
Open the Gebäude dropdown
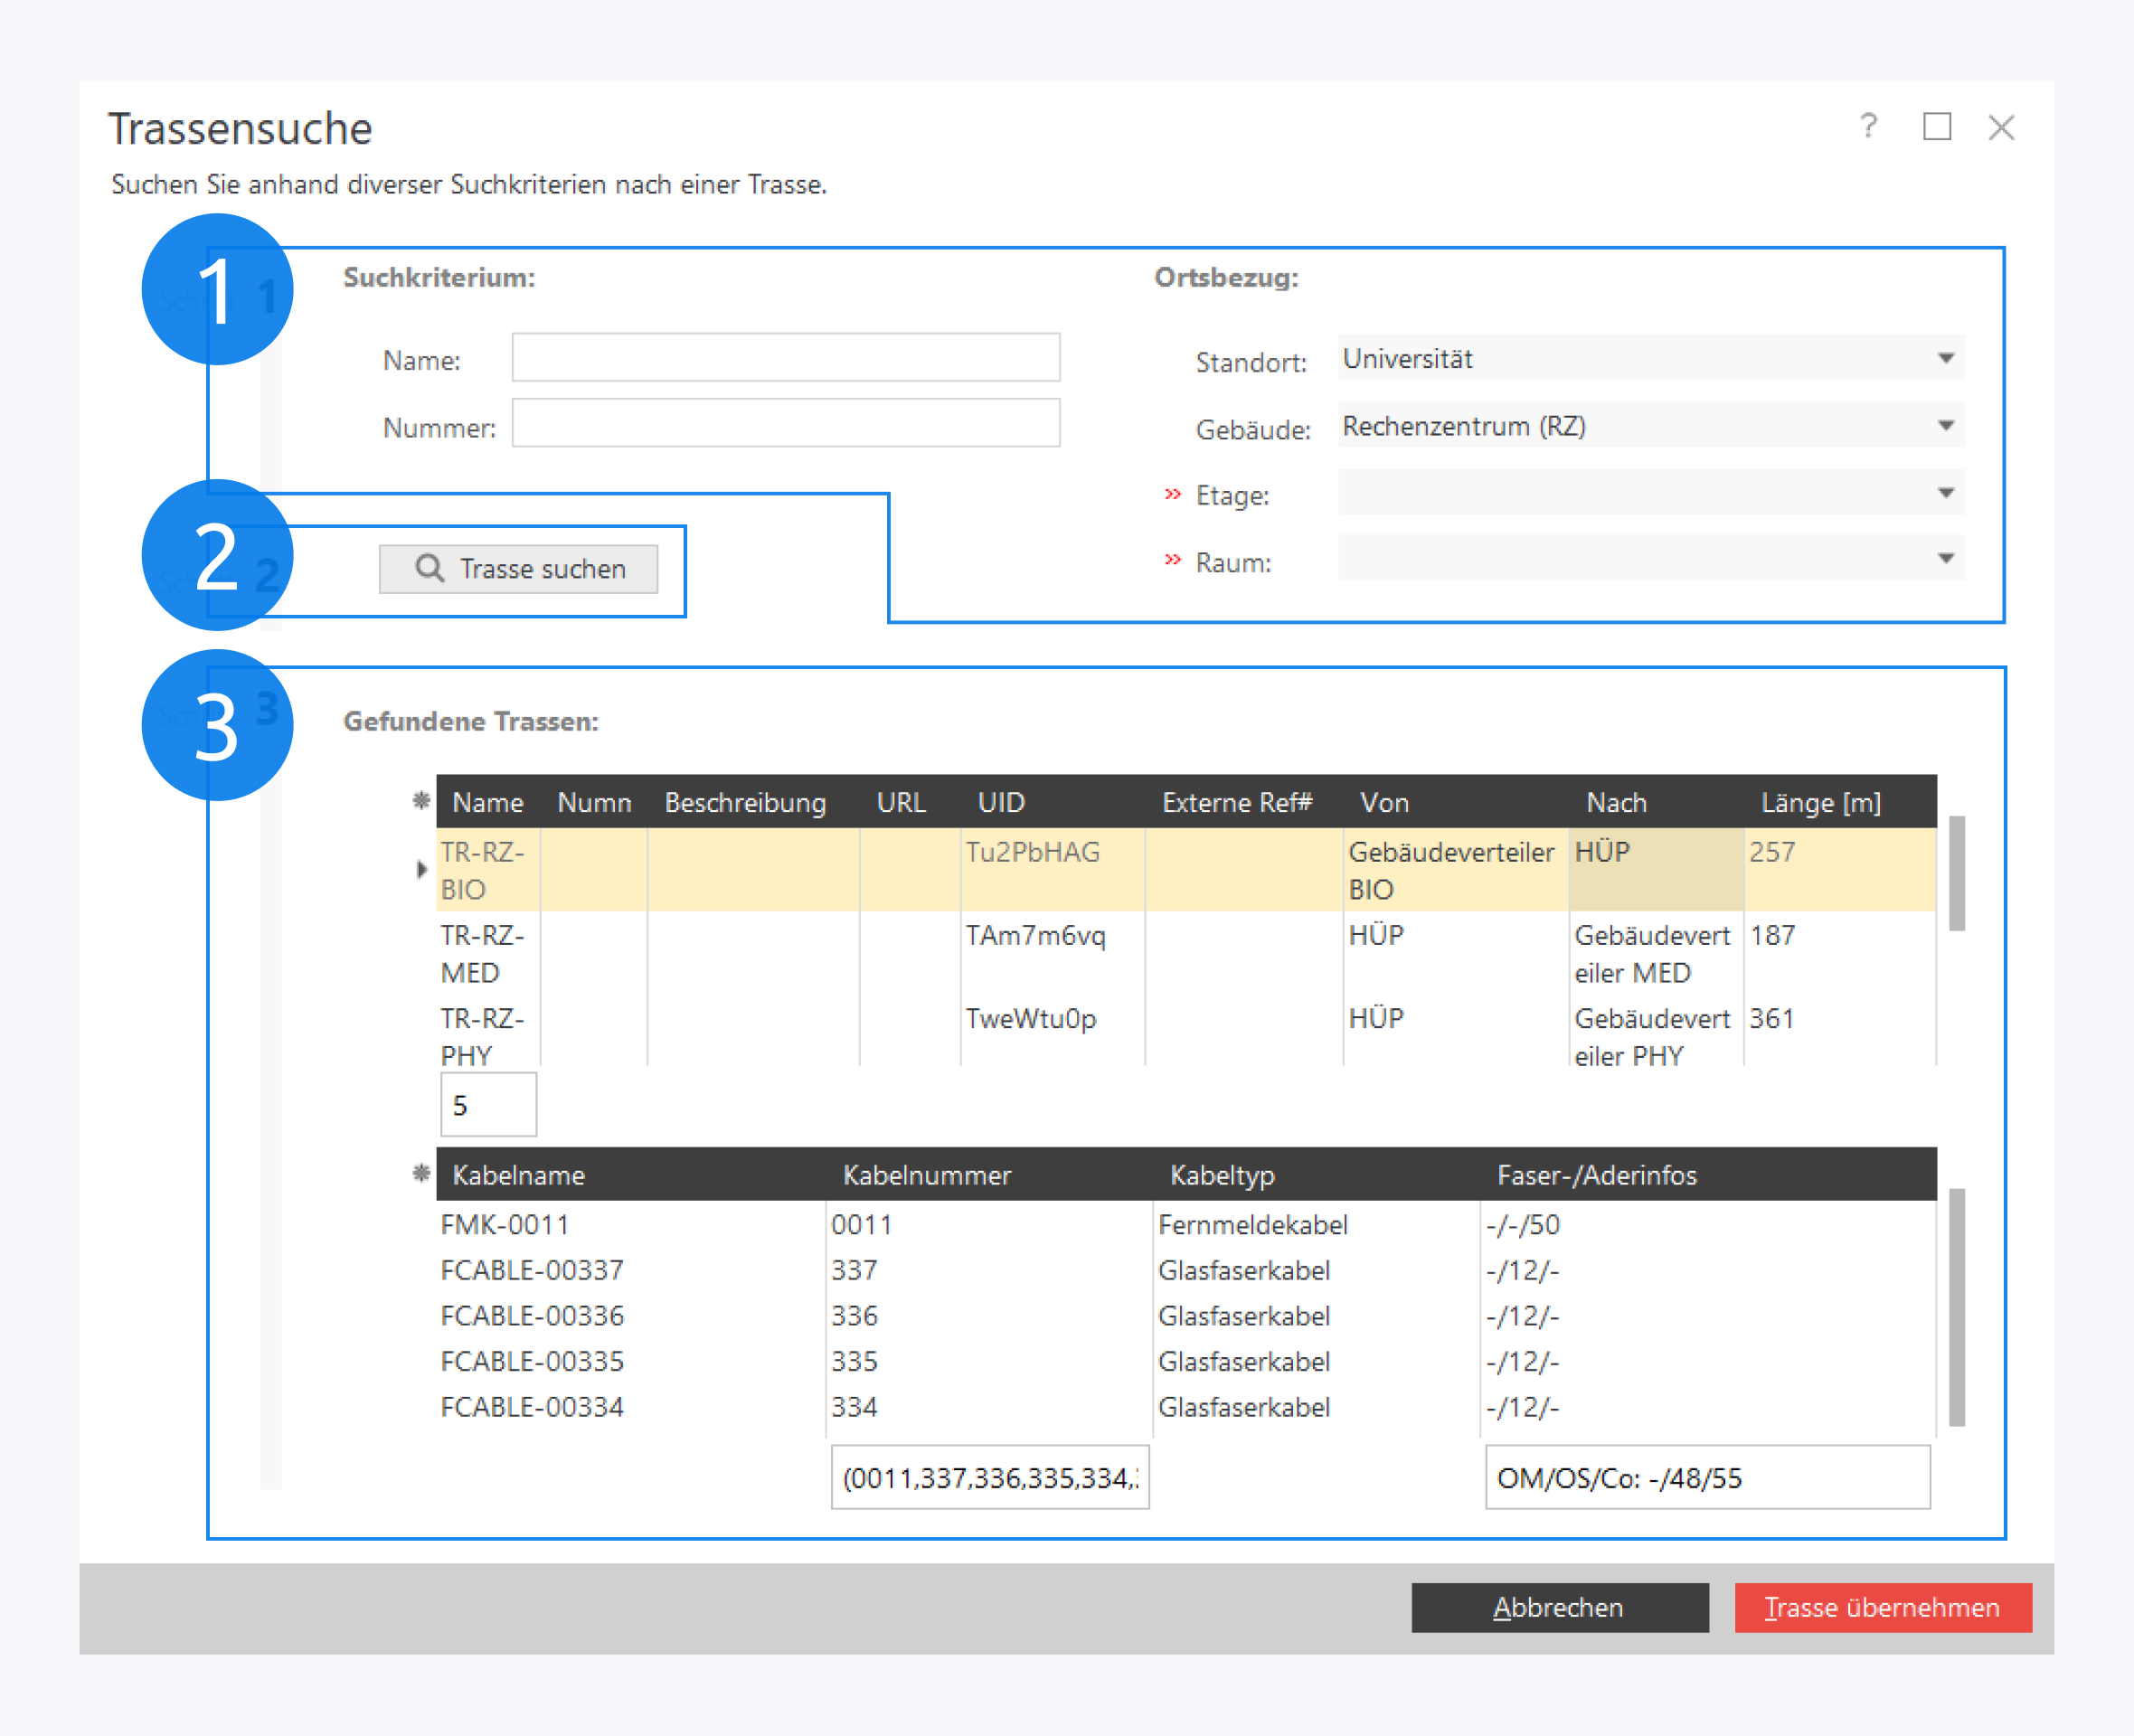pyautogui.click(x=1945, y=426)
